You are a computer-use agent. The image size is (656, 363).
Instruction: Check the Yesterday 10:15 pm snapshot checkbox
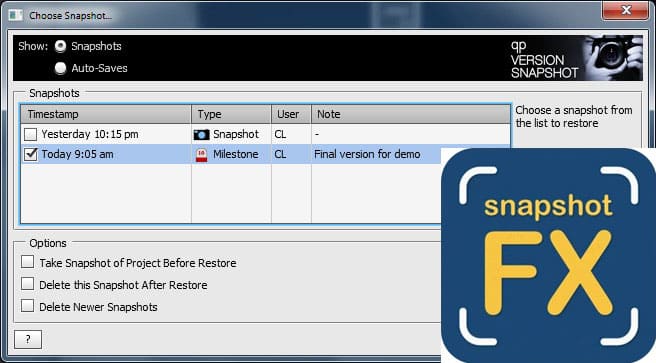31,134
